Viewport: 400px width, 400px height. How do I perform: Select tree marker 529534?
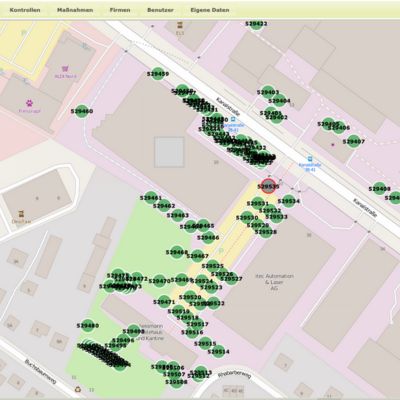pyautogui.click(x=289, y=201)
